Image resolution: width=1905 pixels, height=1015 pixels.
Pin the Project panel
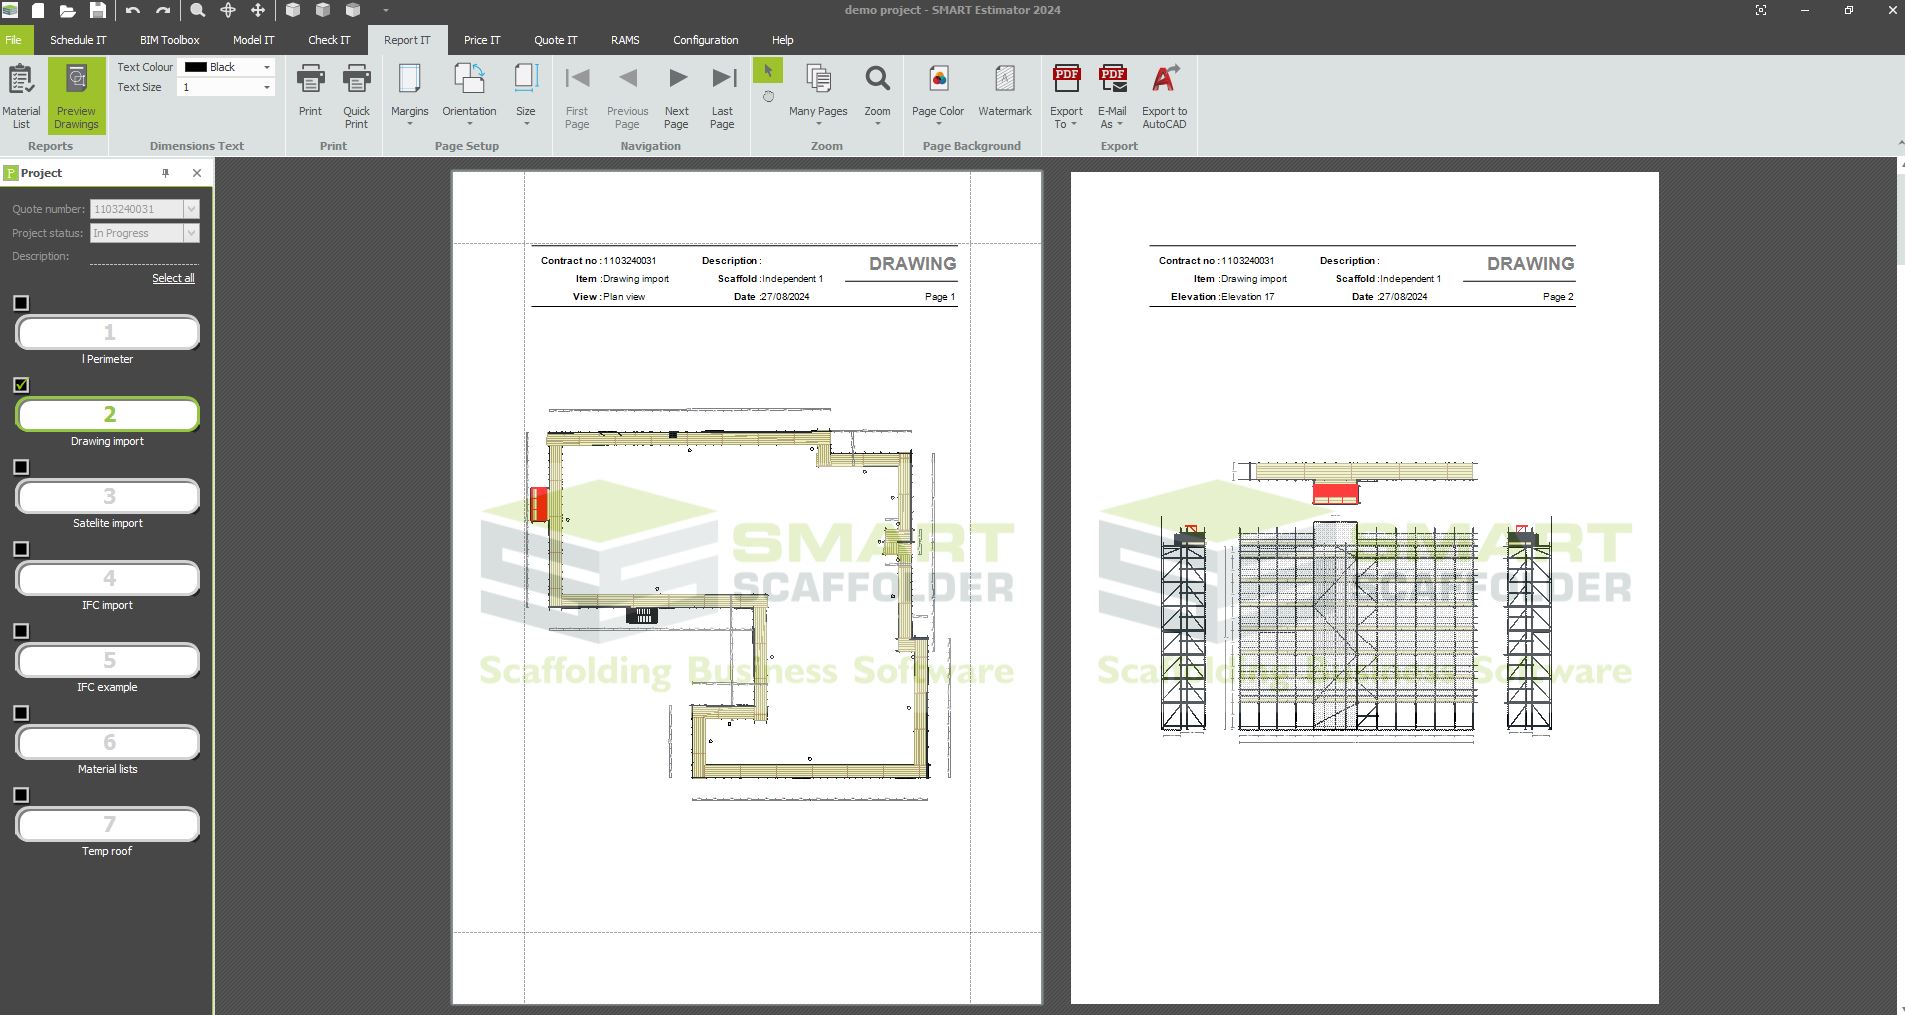tap(166, 173)
